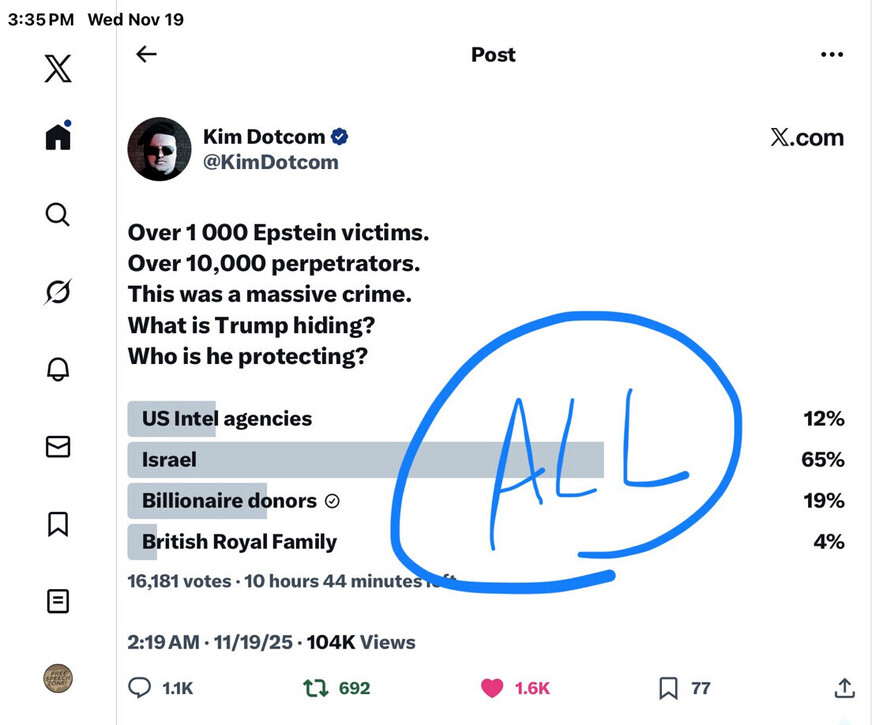Open the Notifications bell
Screen dimensions: 883x725
(x=58, y=369)
